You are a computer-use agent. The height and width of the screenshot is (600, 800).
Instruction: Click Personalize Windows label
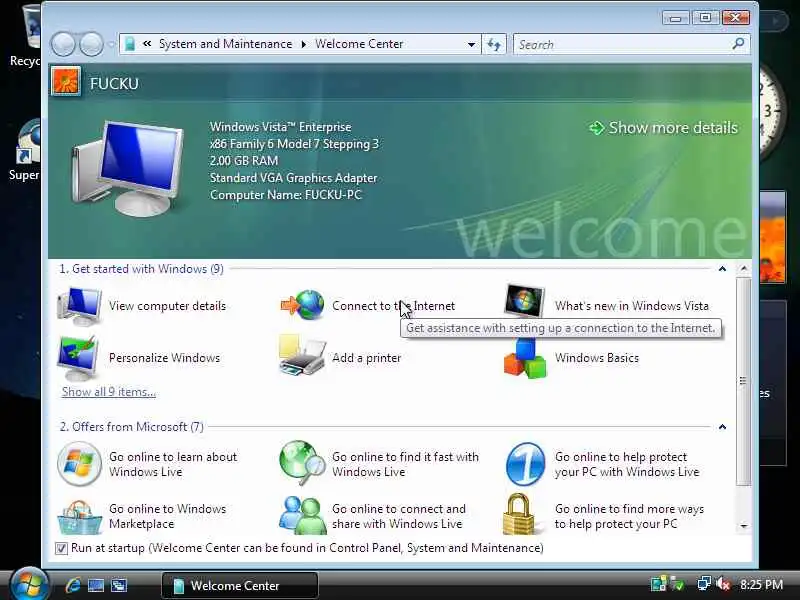point(164,358)
